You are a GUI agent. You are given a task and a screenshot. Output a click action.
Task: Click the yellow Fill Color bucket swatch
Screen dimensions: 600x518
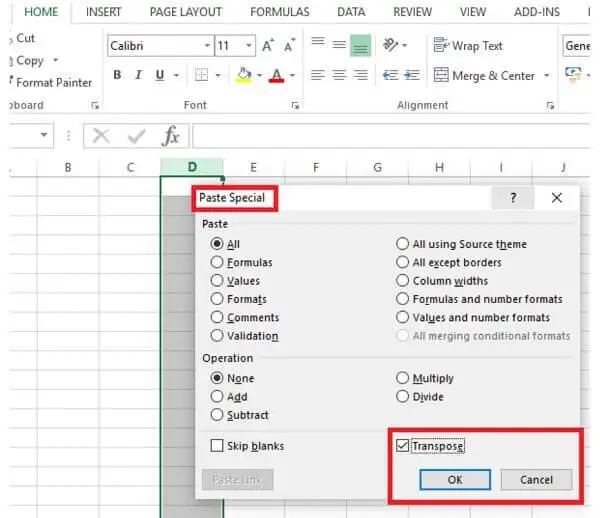244,76
